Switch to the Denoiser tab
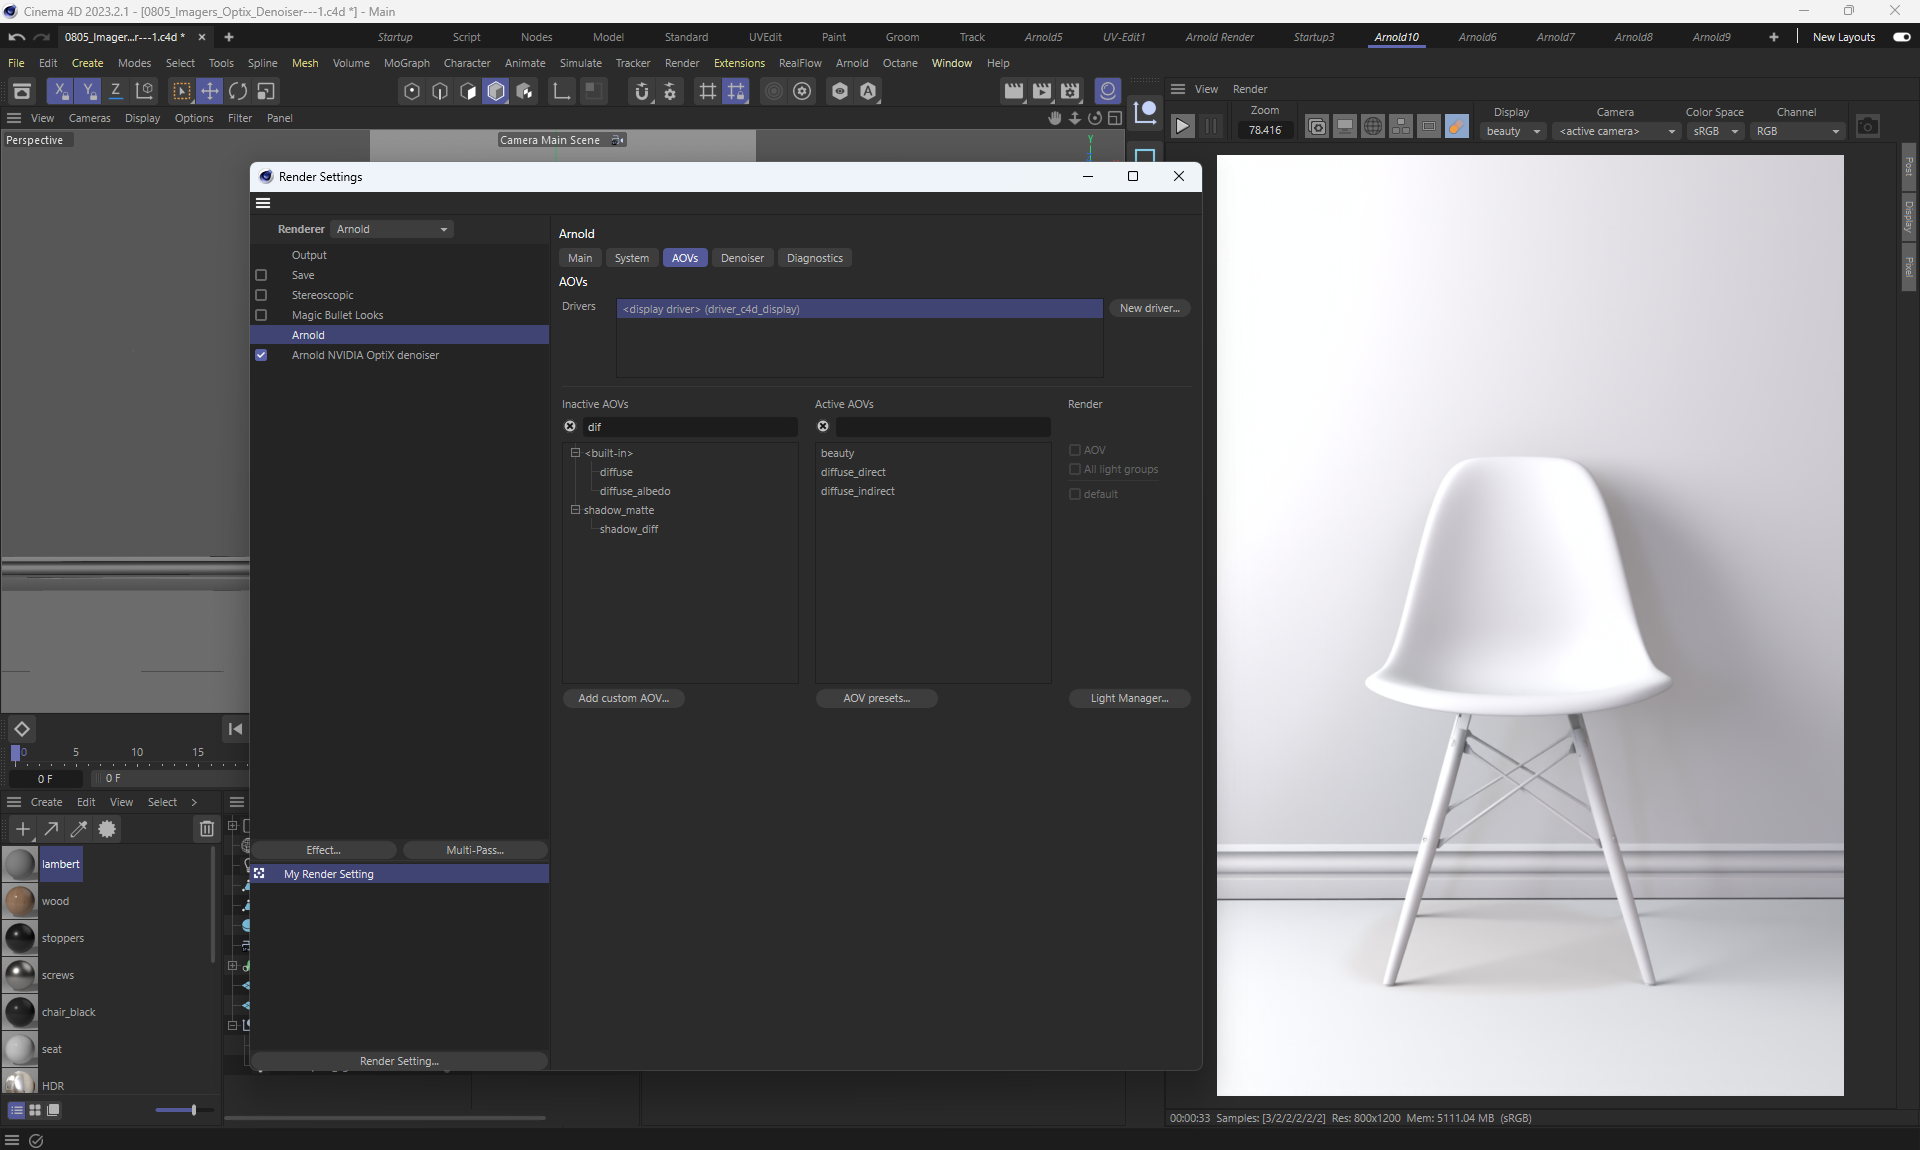Viewport: 1920px width, 1150px height. coord(742,258)
